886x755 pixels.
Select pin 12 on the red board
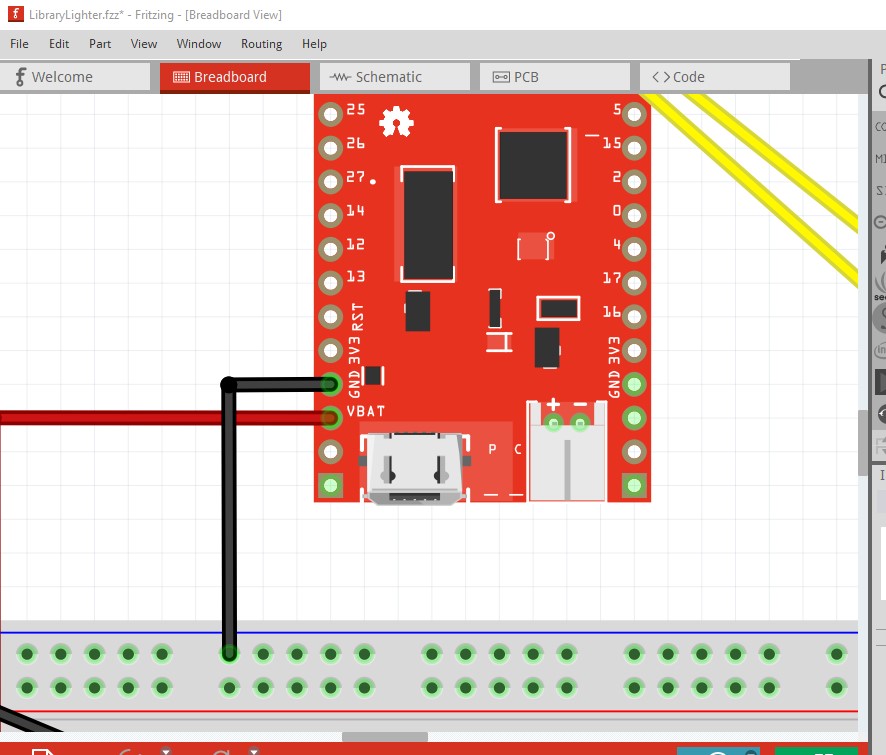pos(331,249)
